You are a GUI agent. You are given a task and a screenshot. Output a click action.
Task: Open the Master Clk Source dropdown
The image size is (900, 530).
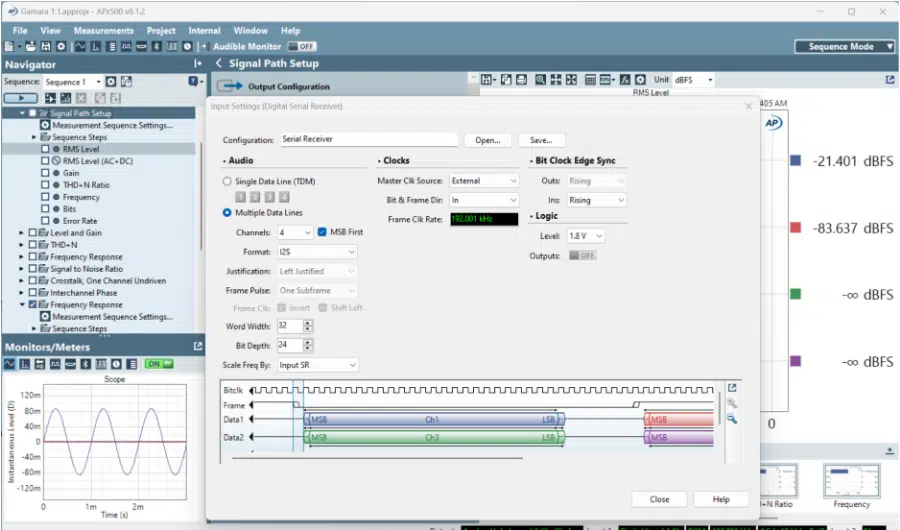(484, 181)
